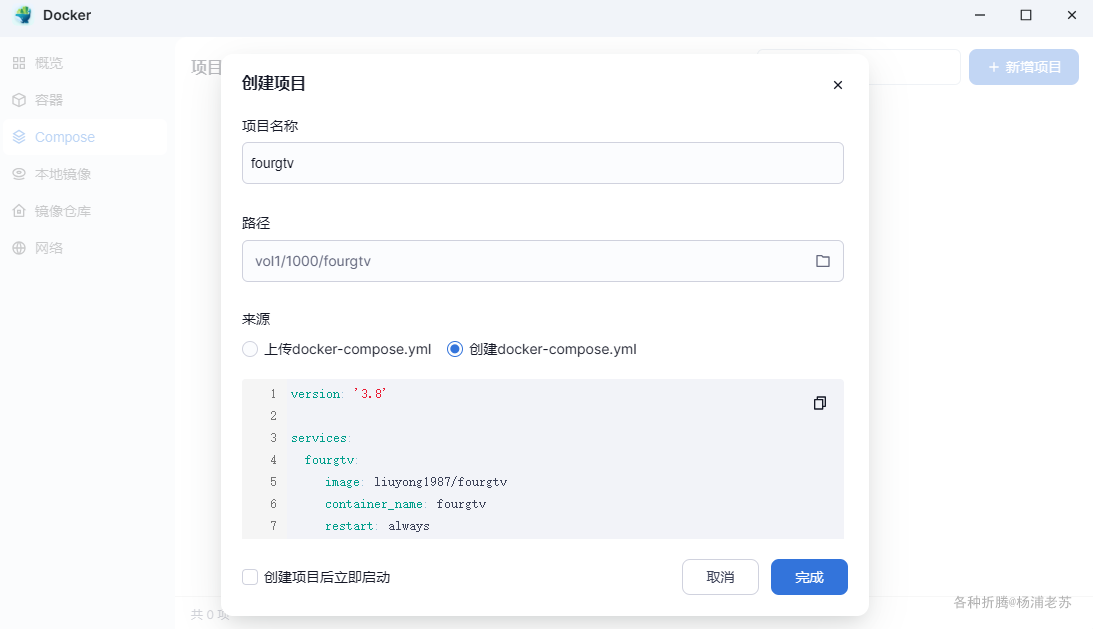1093x629 pixels.
Task: Click the 容器 container cube icon
Action: click(x=19, y=100)
